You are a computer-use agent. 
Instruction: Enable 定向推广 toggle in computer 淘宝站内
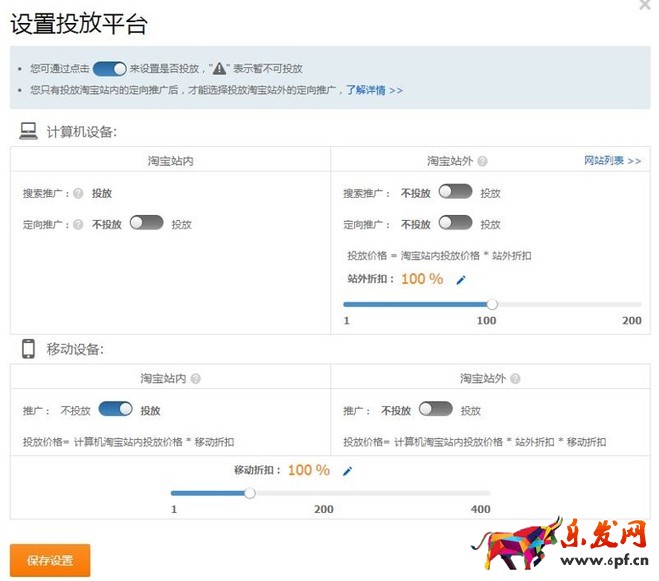[x=146, y=223]
